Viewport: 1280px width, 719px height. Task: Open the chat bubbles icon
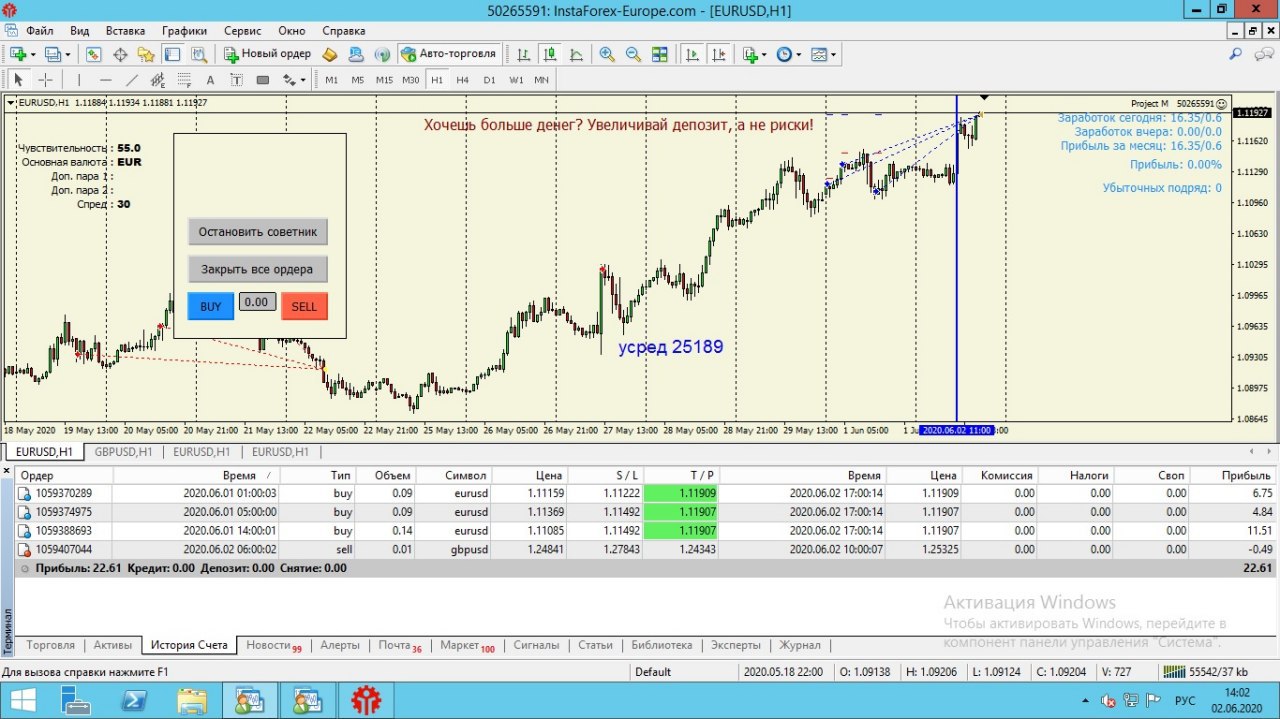pos(1263,54)
